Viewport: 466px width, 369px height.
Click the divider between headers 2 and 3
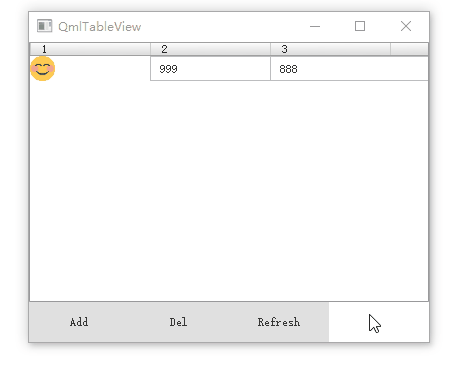click(x=270, y=49)
